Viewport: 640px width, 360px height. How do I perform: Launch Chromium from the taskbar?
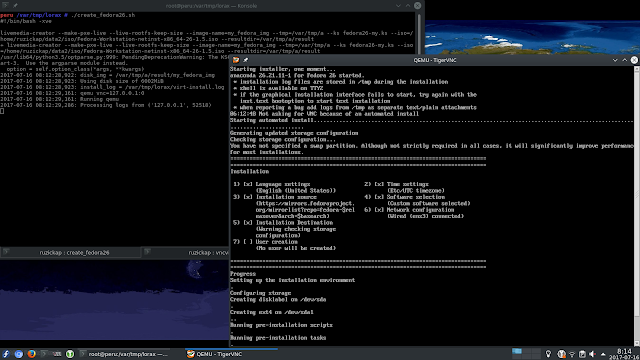pos(19,354)
